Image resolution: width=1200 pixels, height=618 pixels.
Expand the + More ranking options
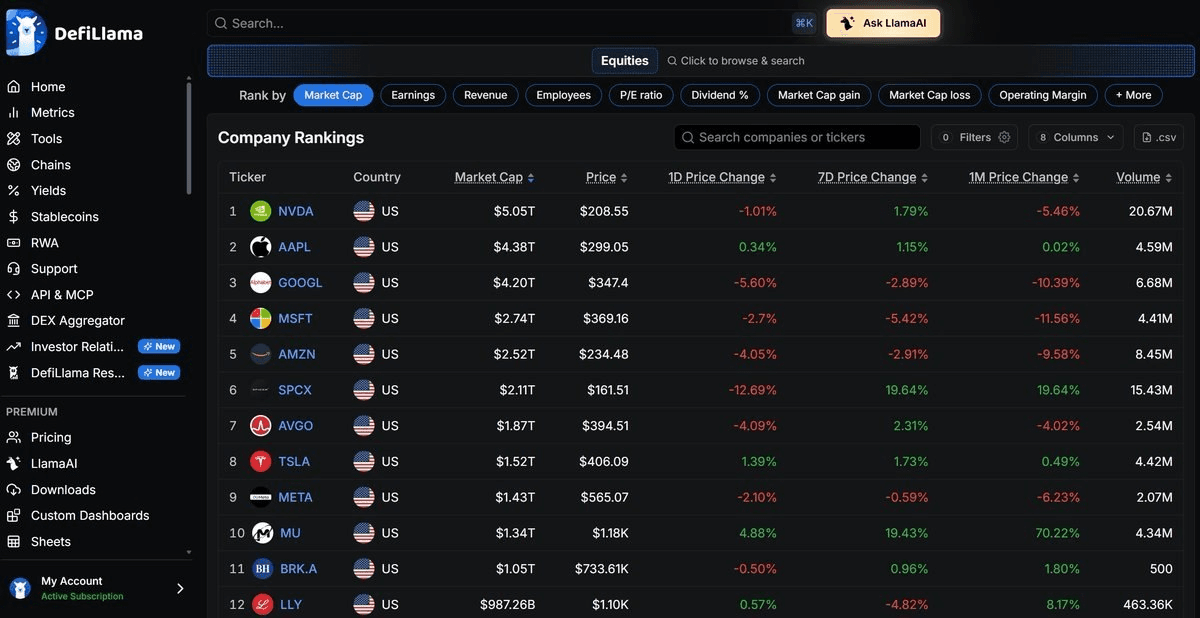click(1133, 95)
